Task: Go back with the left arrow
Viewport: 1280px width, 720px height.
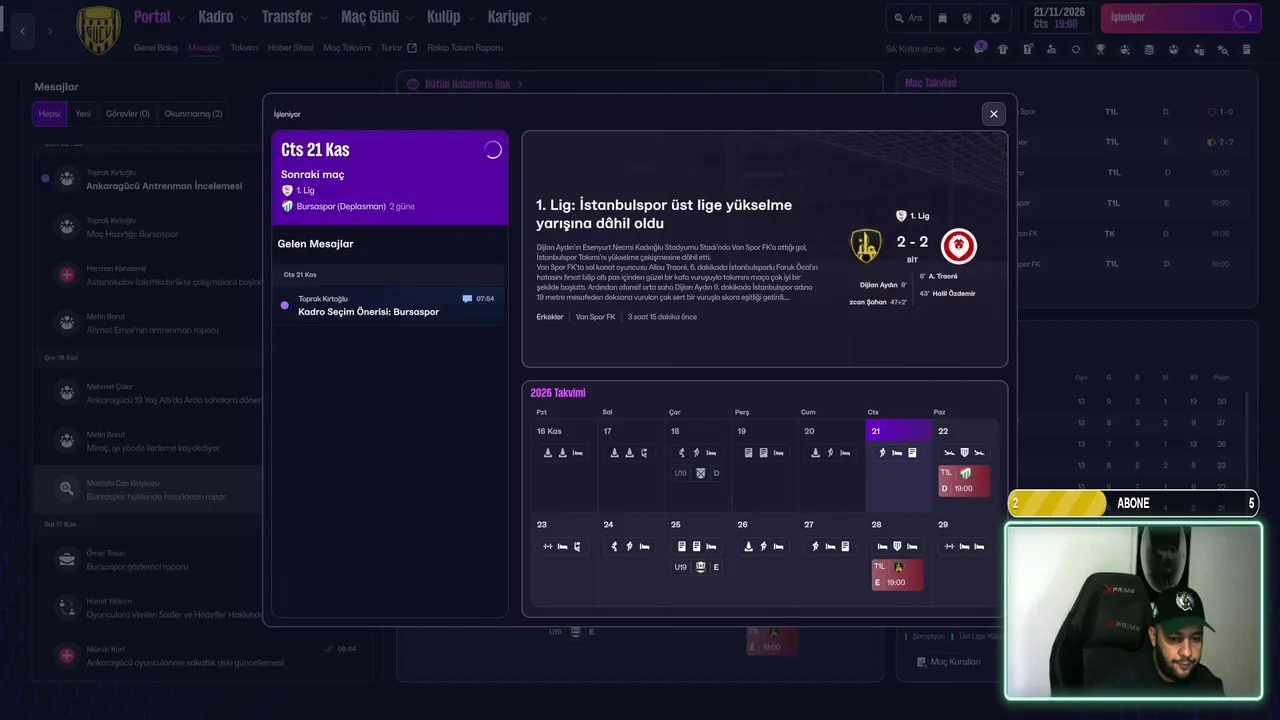Action: [x=23, y=31]
